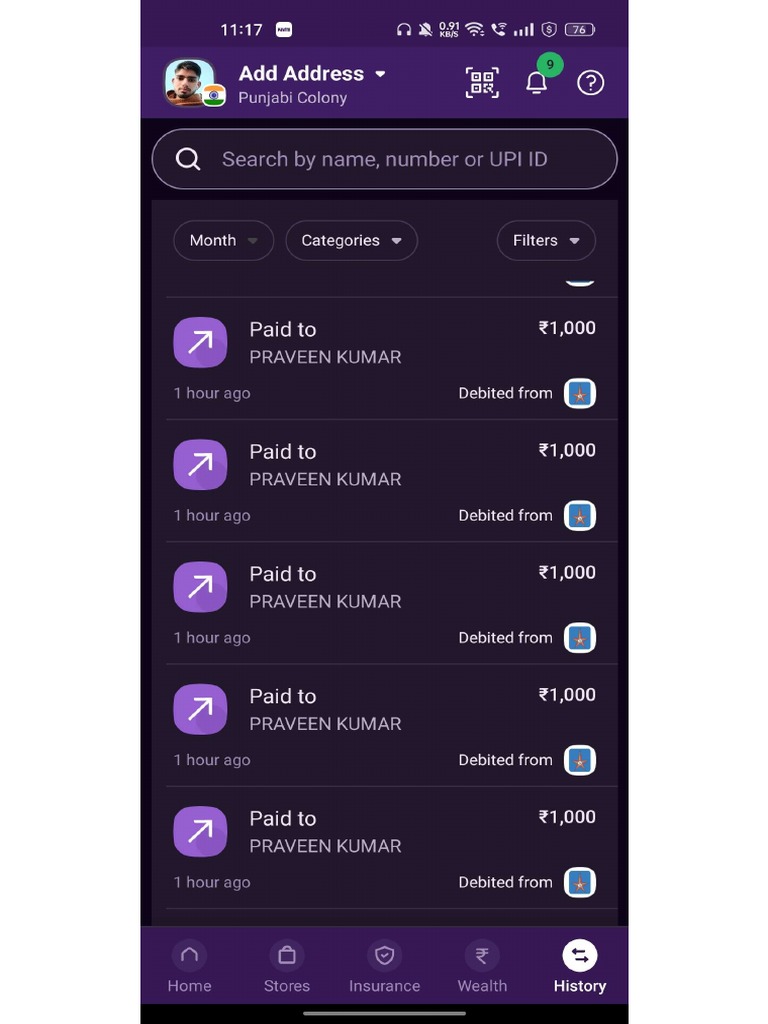Click the first Paid to arrow icon
The image size is (768, 1024).
(200, 343)
